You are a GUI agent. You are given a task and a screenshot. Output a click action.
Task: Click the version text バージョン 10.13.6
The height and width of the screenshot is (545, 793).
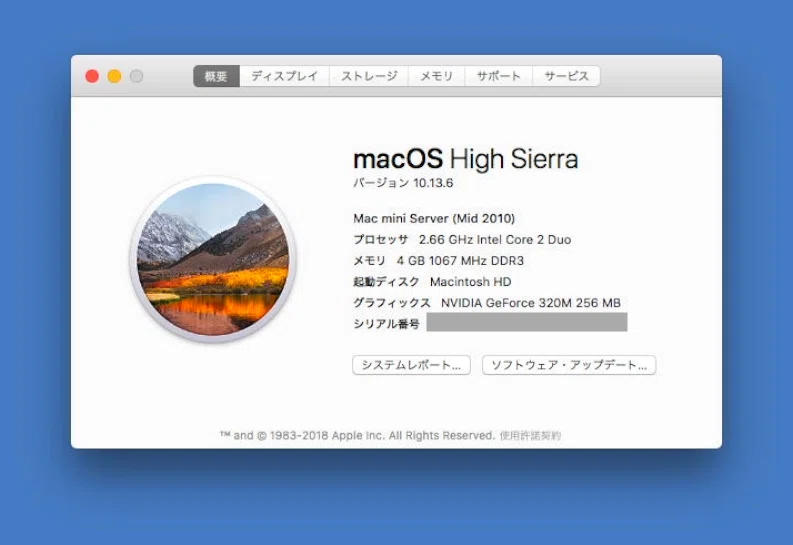[403, 183]
